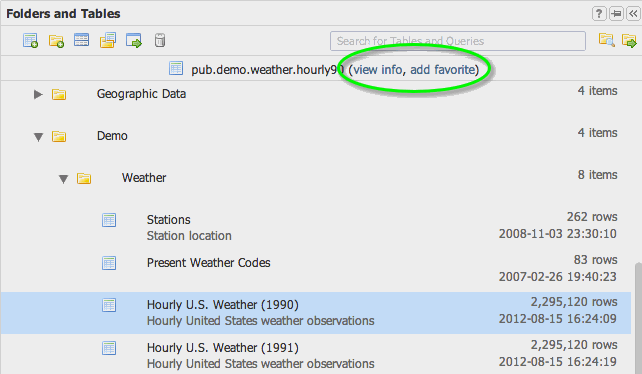The image size is (642, 374).
Task: Collapse the Demo folder
Action: pyautogui.click(x=38, y=137)
